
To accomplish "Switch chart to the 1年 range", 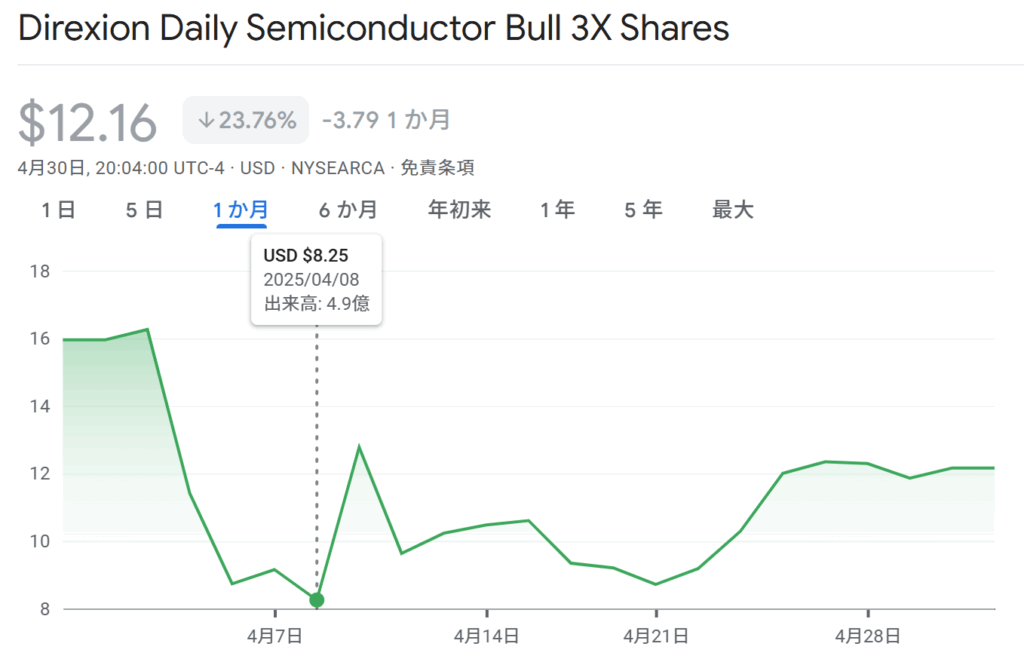I will tap(557, 210).
